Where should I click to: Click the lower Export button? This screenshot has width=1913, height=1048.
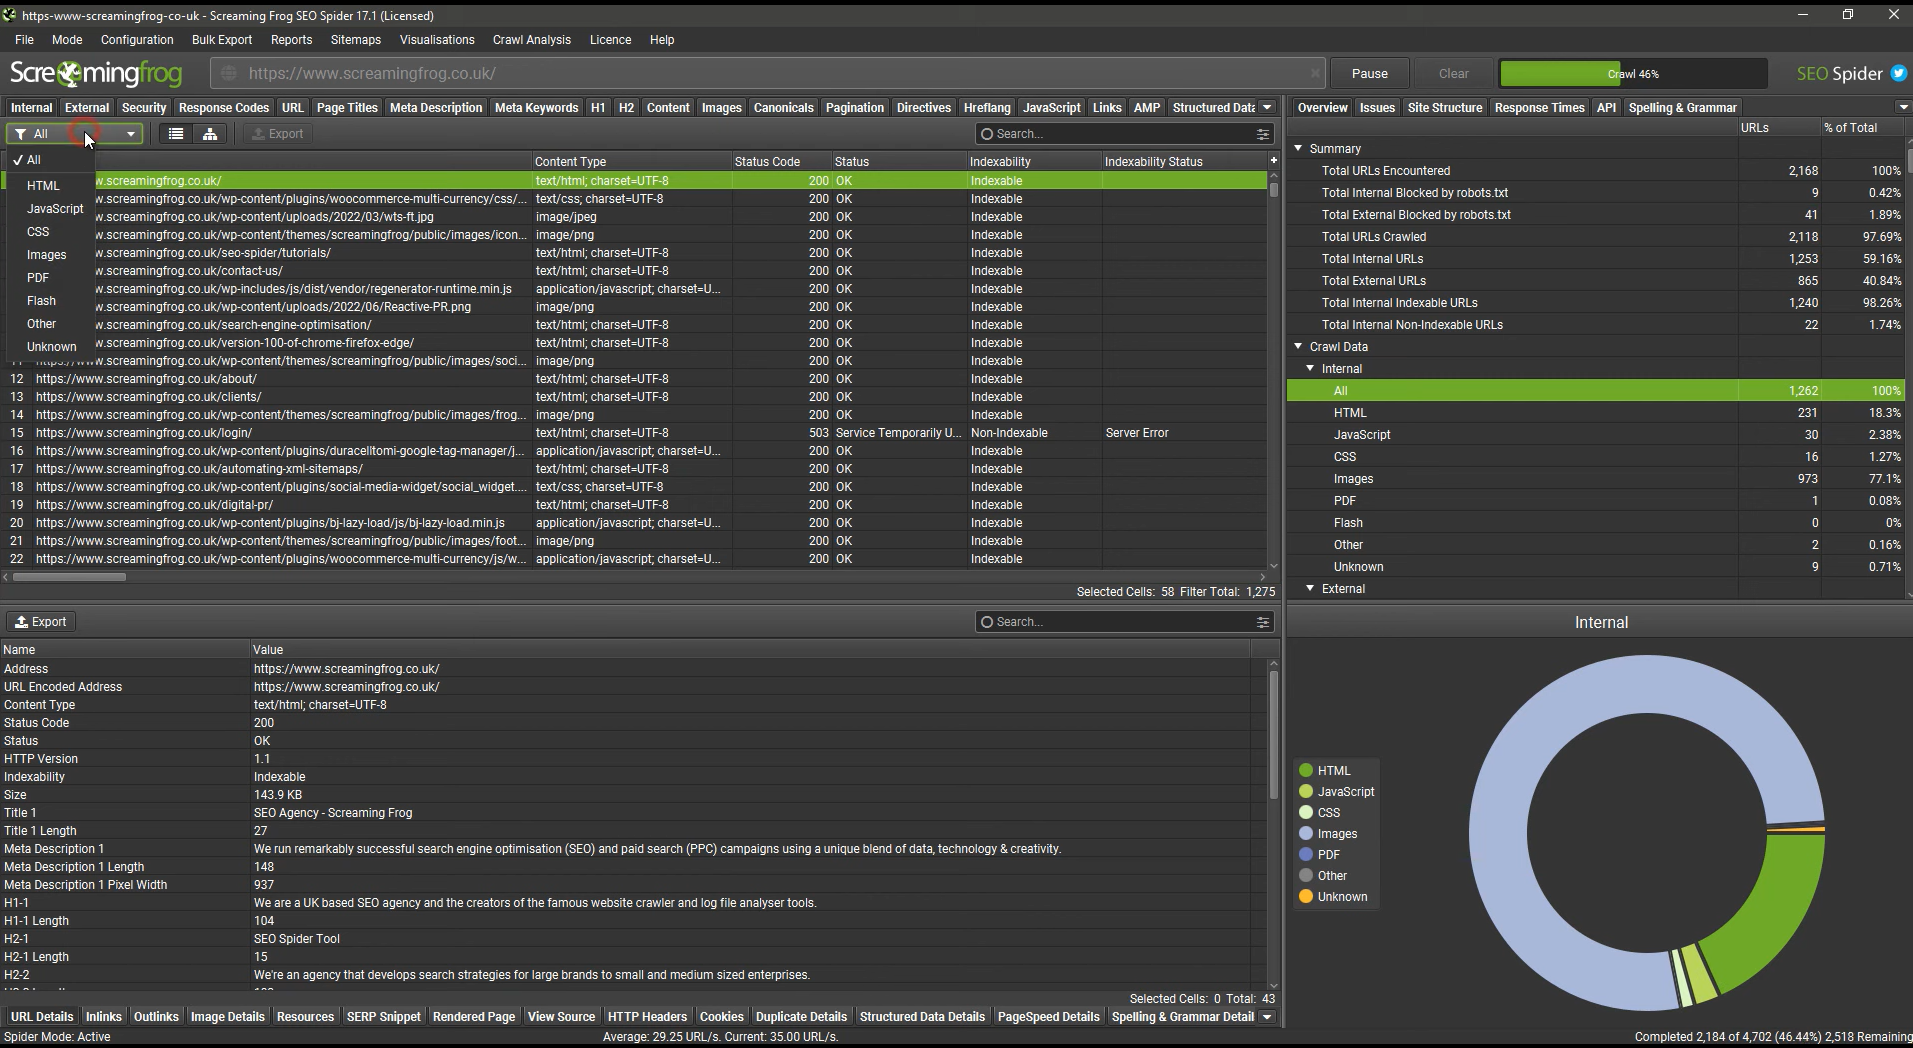[x=41, y=622]
